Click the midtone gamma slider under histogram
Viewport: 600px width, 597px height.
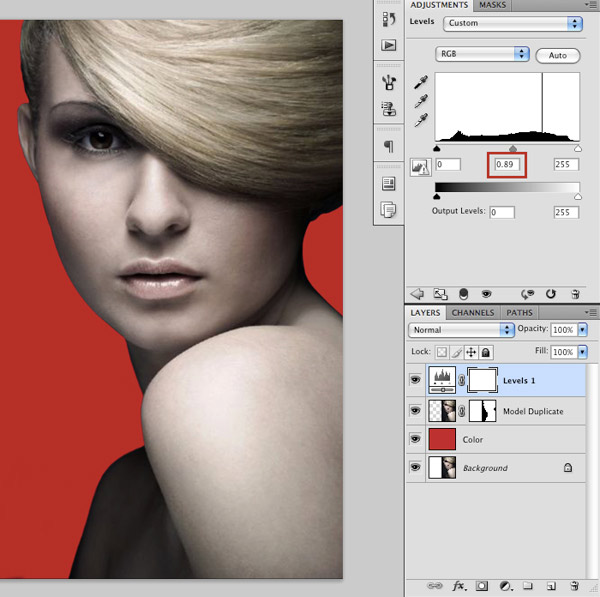click(x=513, y=148)
